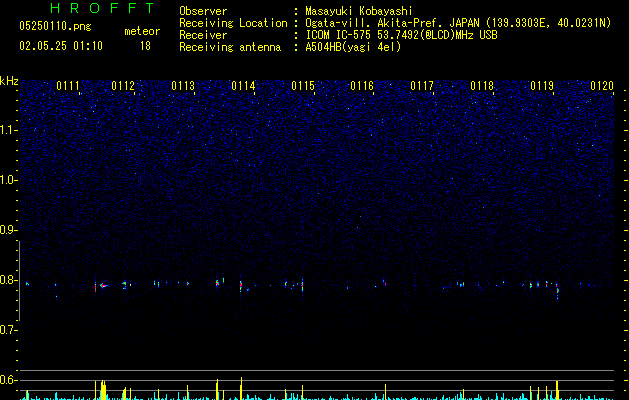Click the meteor count label
629x400 pixels.
(142, 31)
